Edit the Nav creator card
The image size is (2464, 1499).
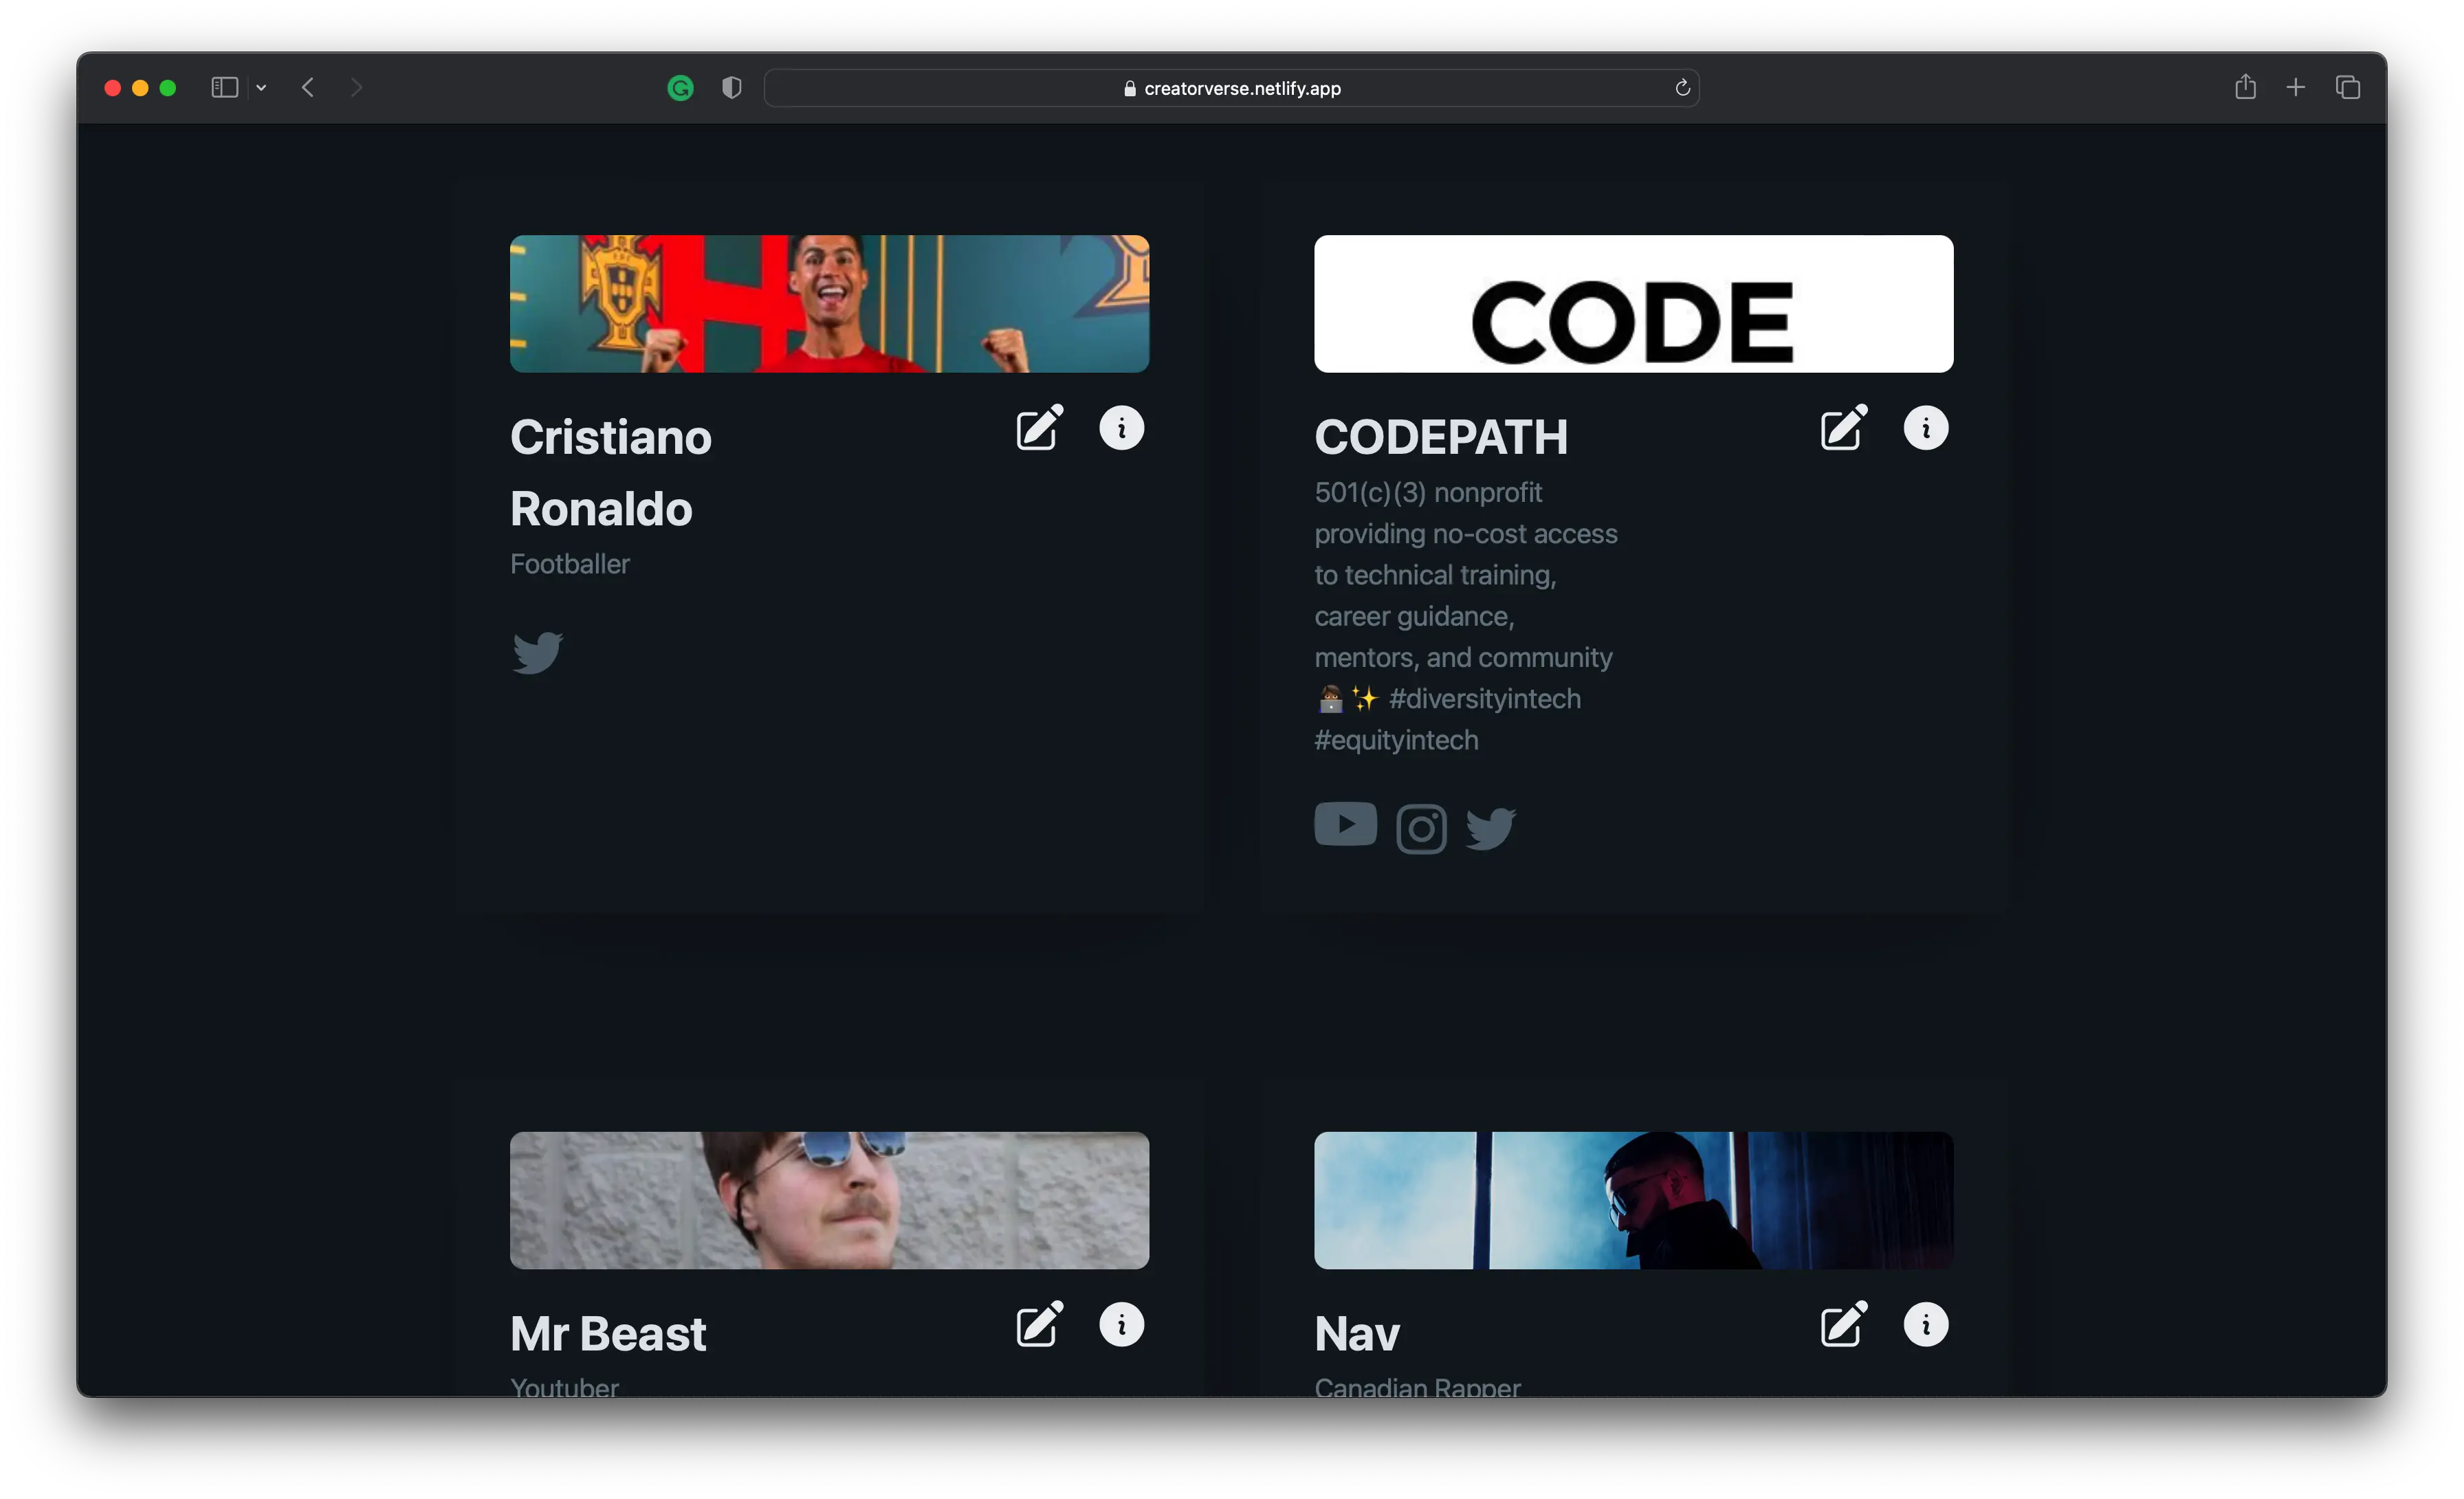pos(1843,1325)
